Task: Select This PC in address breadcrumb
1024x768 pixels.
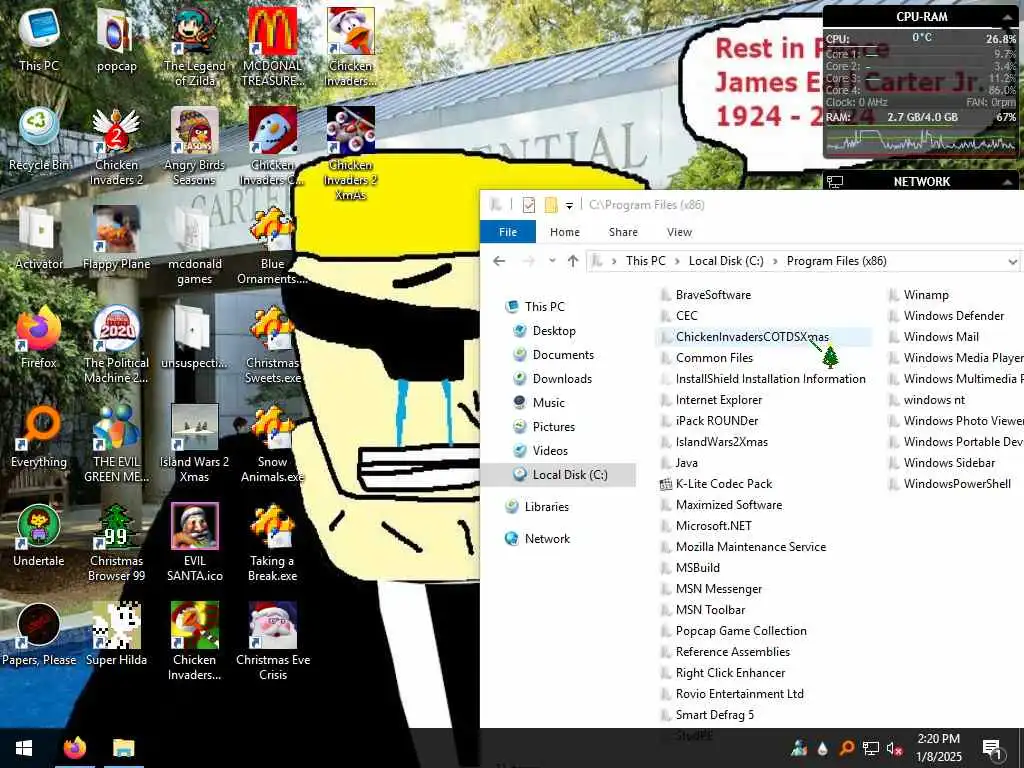Action: coord(645,261)
